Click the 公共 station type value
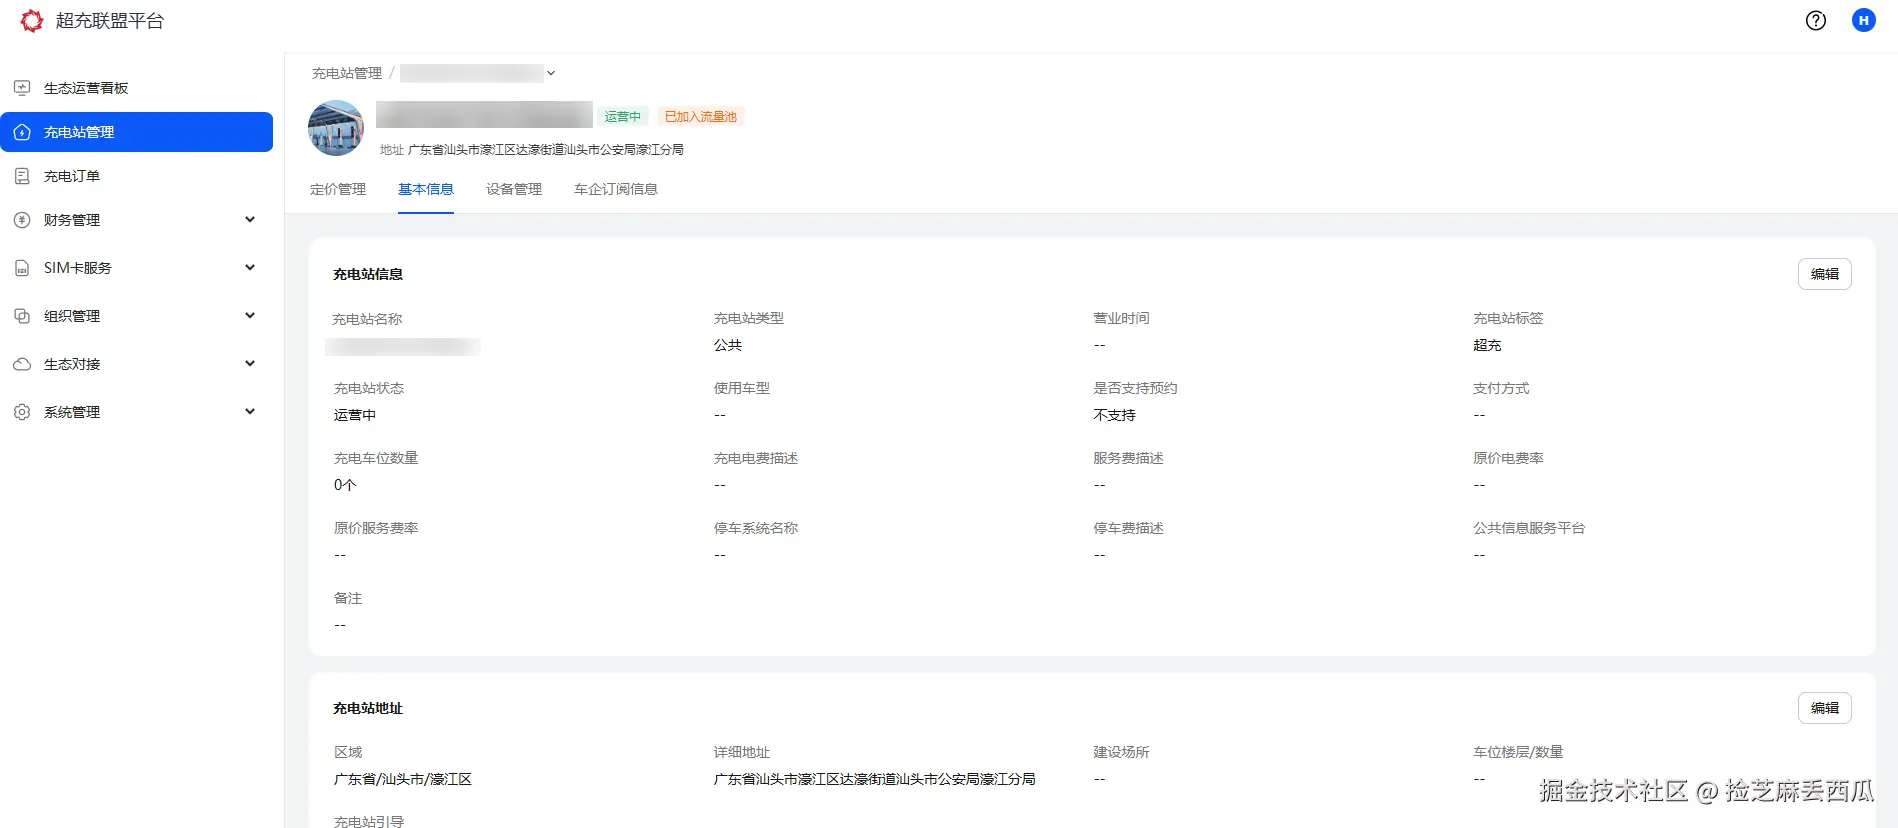The height and width of the screenshot is (828, 1898). point(728,345)
